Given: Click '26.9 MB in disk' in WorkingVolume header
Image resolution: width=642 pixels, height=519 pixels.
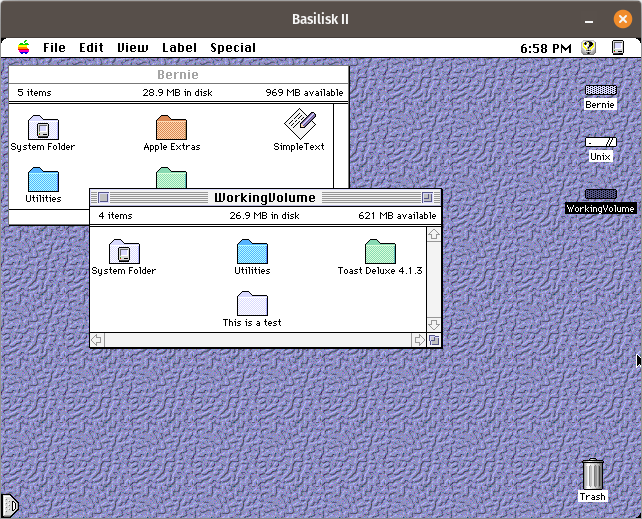Looking at the screenshot, I should tap(264, 216).
